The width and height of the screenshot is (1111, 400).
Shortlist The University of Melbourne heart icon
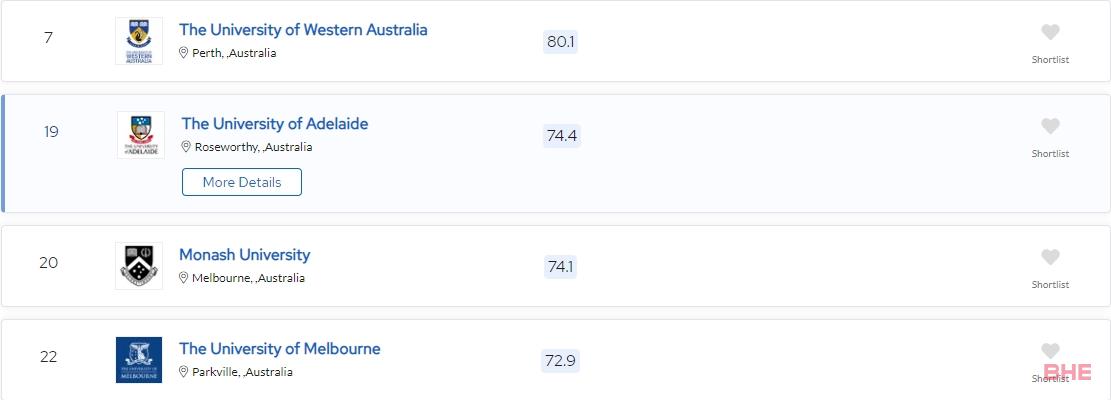pos(1050,351)
